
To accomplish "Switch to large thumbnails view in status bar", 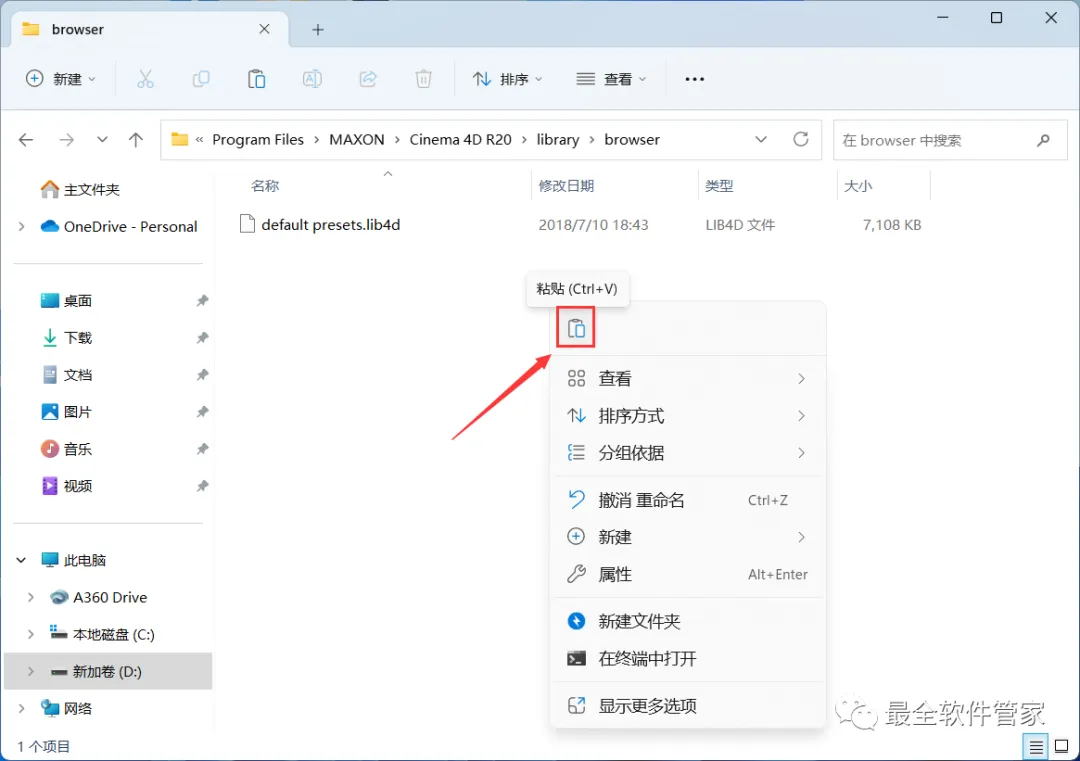I will [x=1061, y=747].
